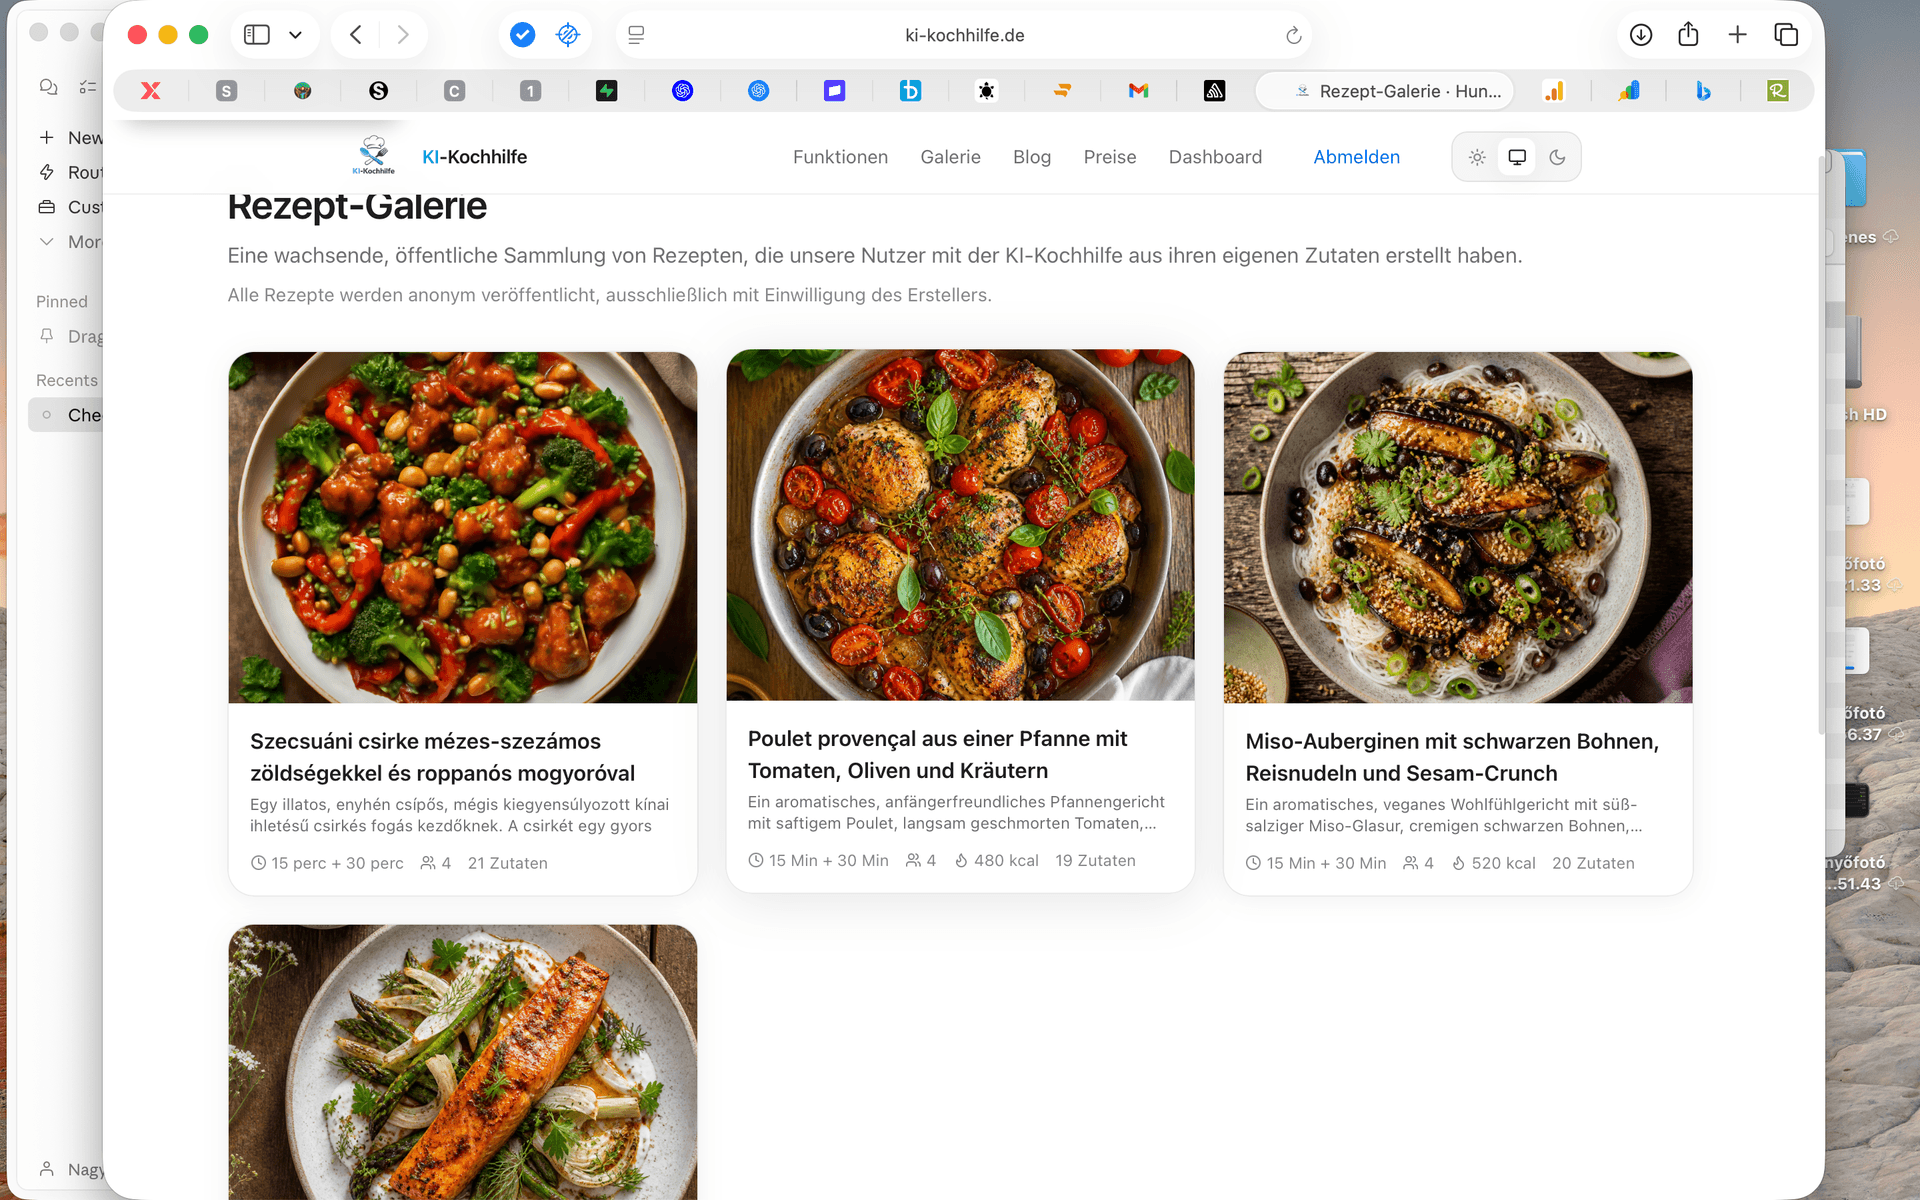Image resolution: width=1920 pixels, height=1200 pixels.
Task: Open the salmon with asparagus recipe photo
Action: pyautogui.click(x=463, y=1062)
